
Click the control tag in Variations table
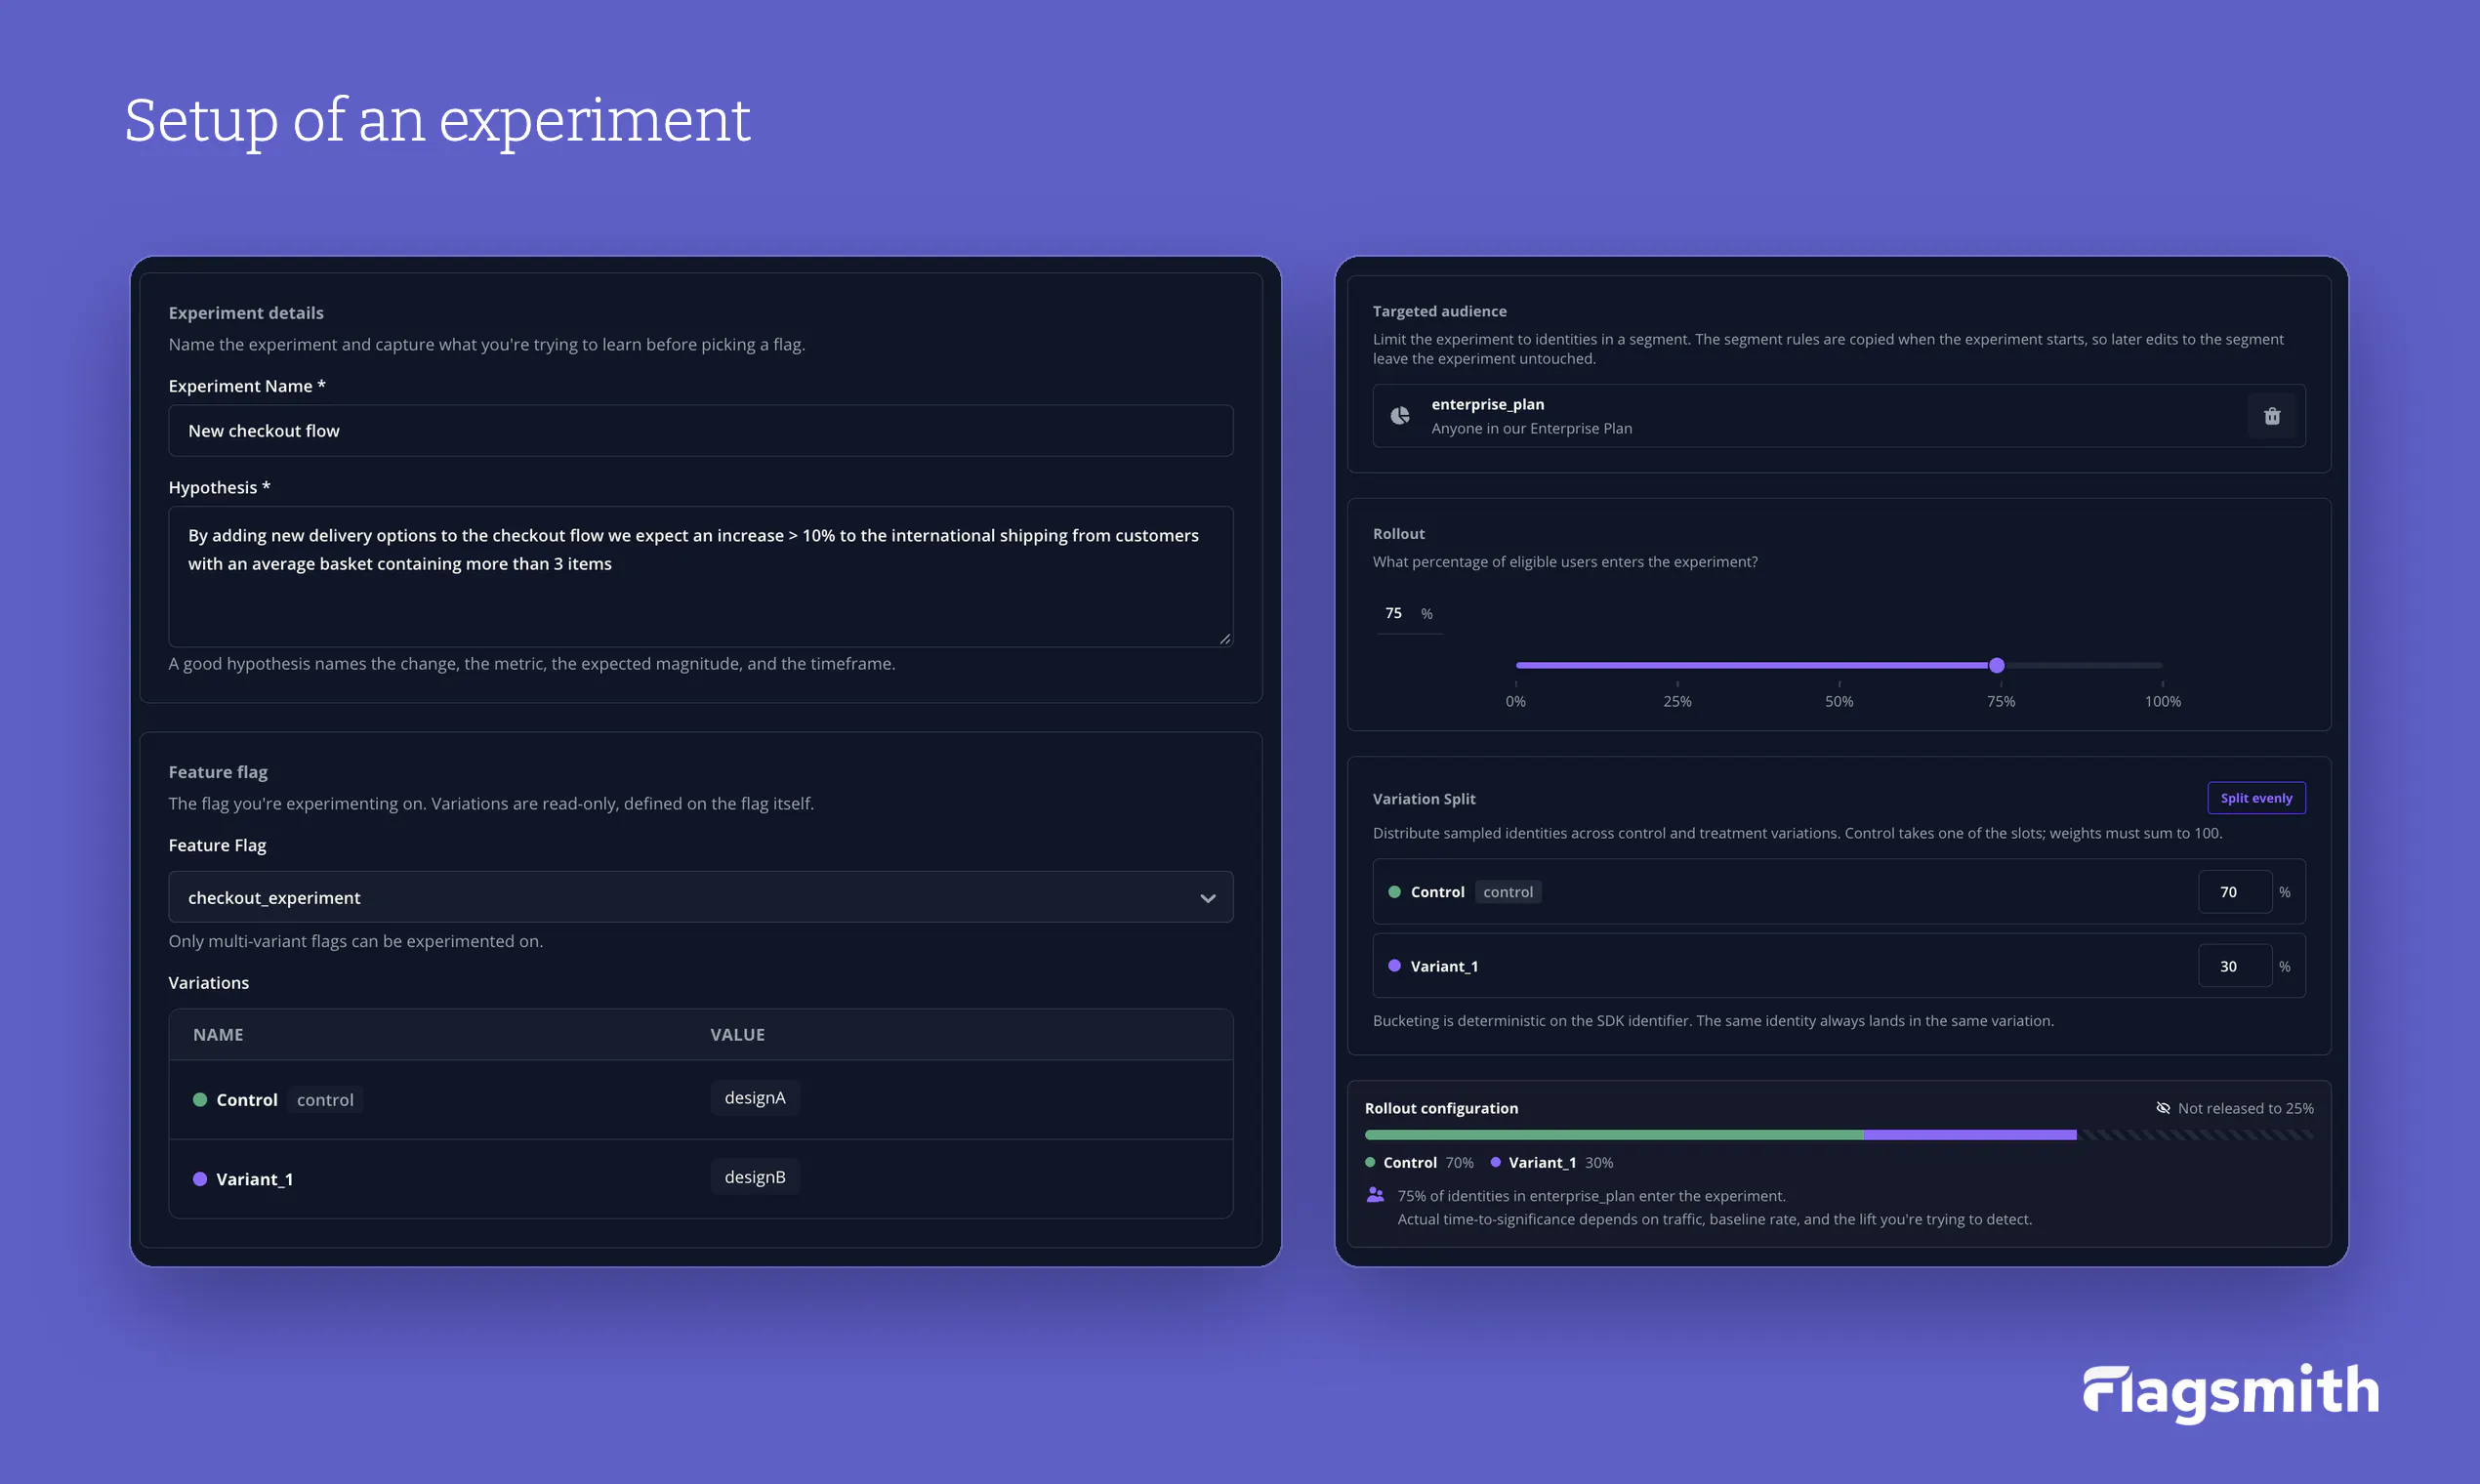pos(325,1100)
